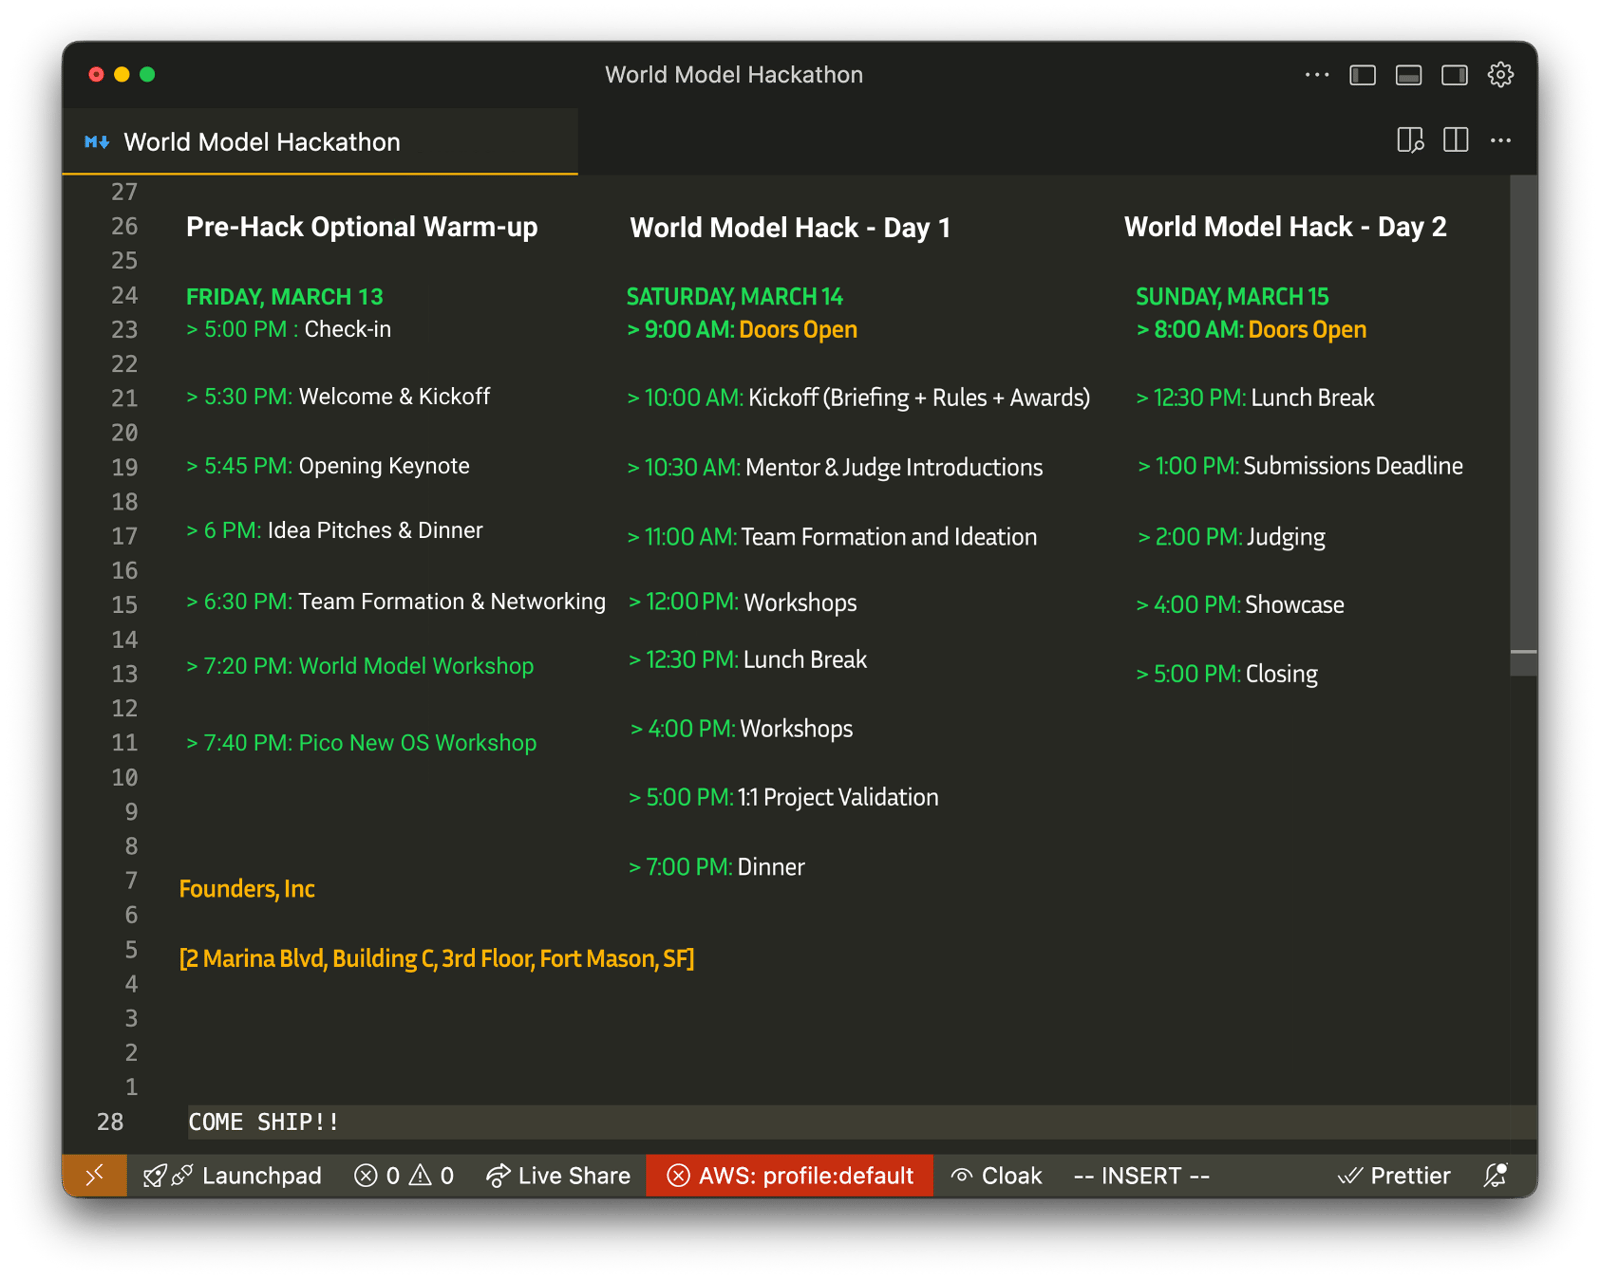The width and height of the screenshot is (1600, 1280).
Task: Open Markdown preview to the side
Action: coord(1410,141)
